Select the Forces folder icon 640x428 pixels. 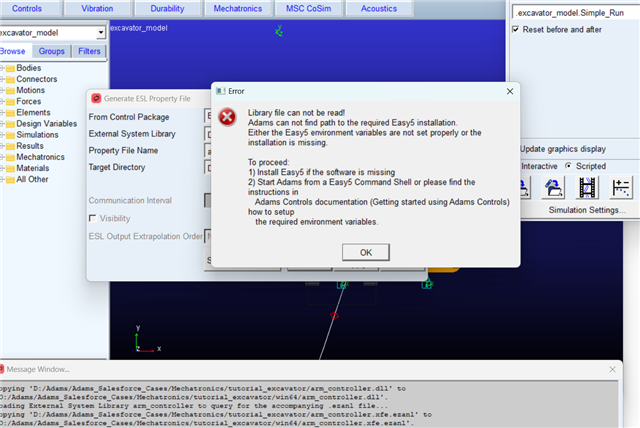(x=11, y=102)
